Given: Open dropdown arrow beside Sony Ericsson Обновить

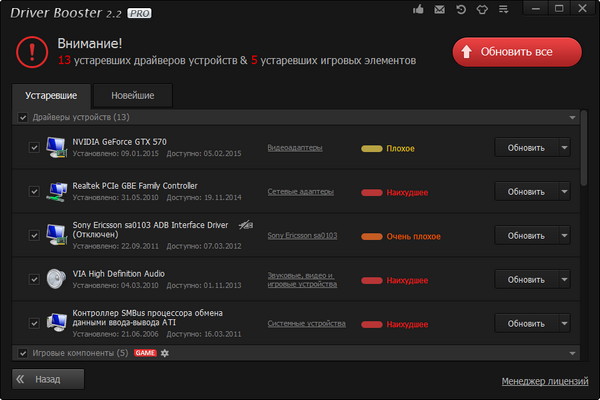Looking at the screenshot, I should click(x=564, y=236).
